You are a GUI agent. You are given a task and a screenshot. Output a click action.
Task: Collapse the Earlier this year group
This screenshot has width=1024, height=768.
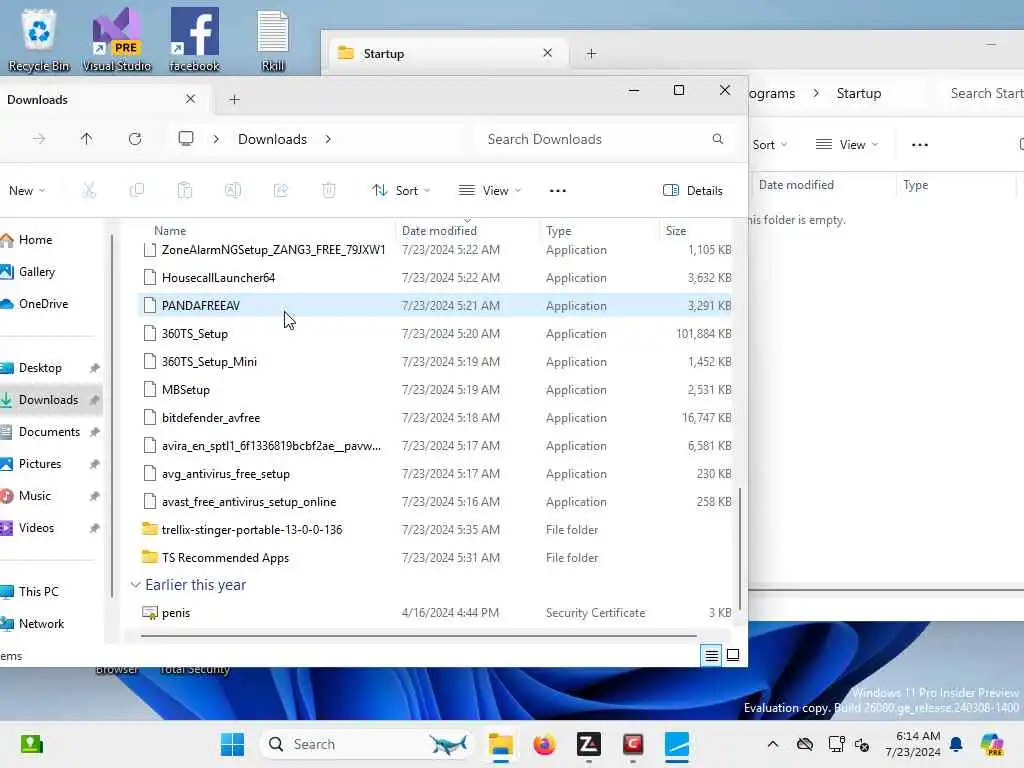(135, 585)
